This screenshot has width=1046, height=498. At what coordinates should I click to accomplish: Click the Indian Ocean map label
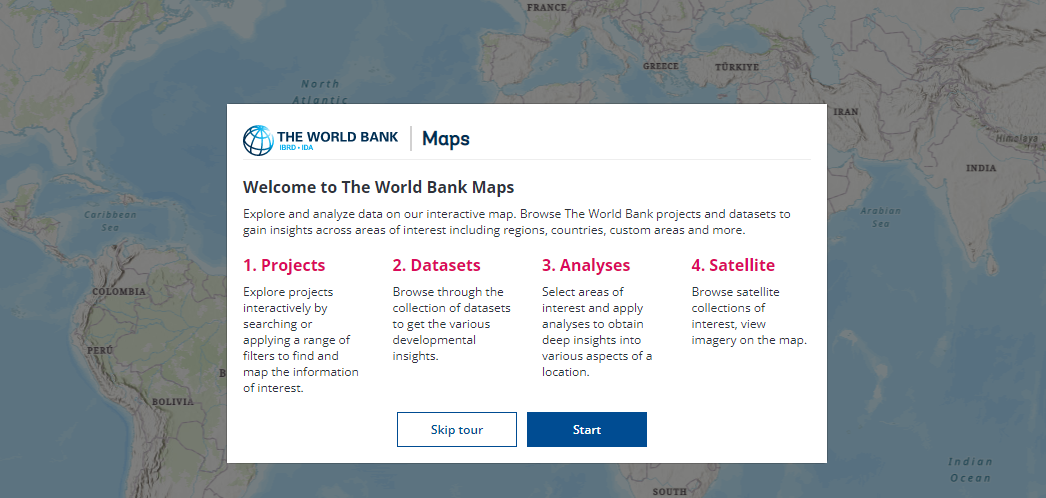point(971,469)
